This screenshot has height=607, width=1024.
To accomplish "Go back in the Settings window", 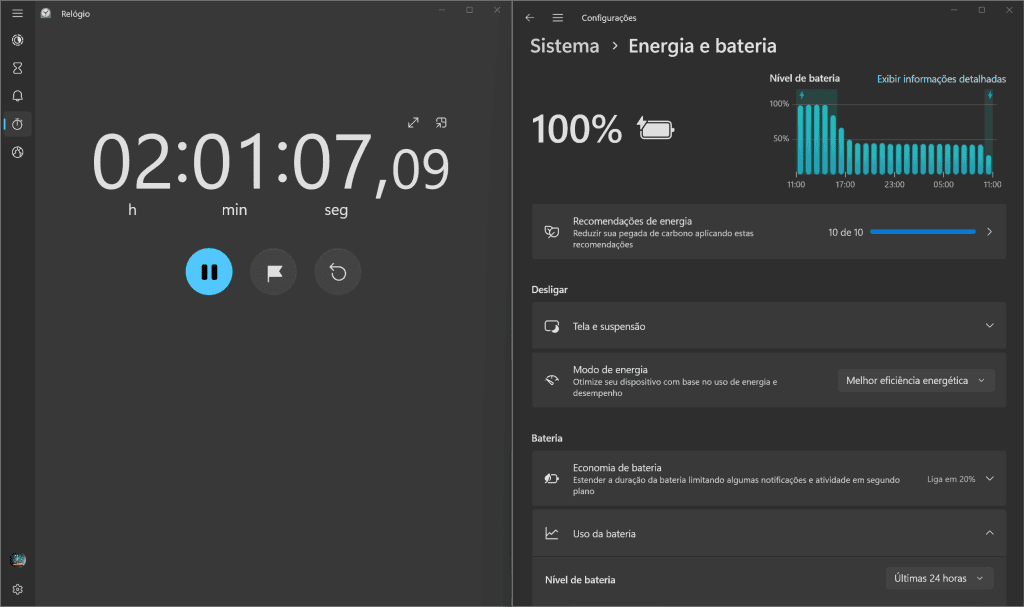I will pyautogui.click(x=530, y=18).
